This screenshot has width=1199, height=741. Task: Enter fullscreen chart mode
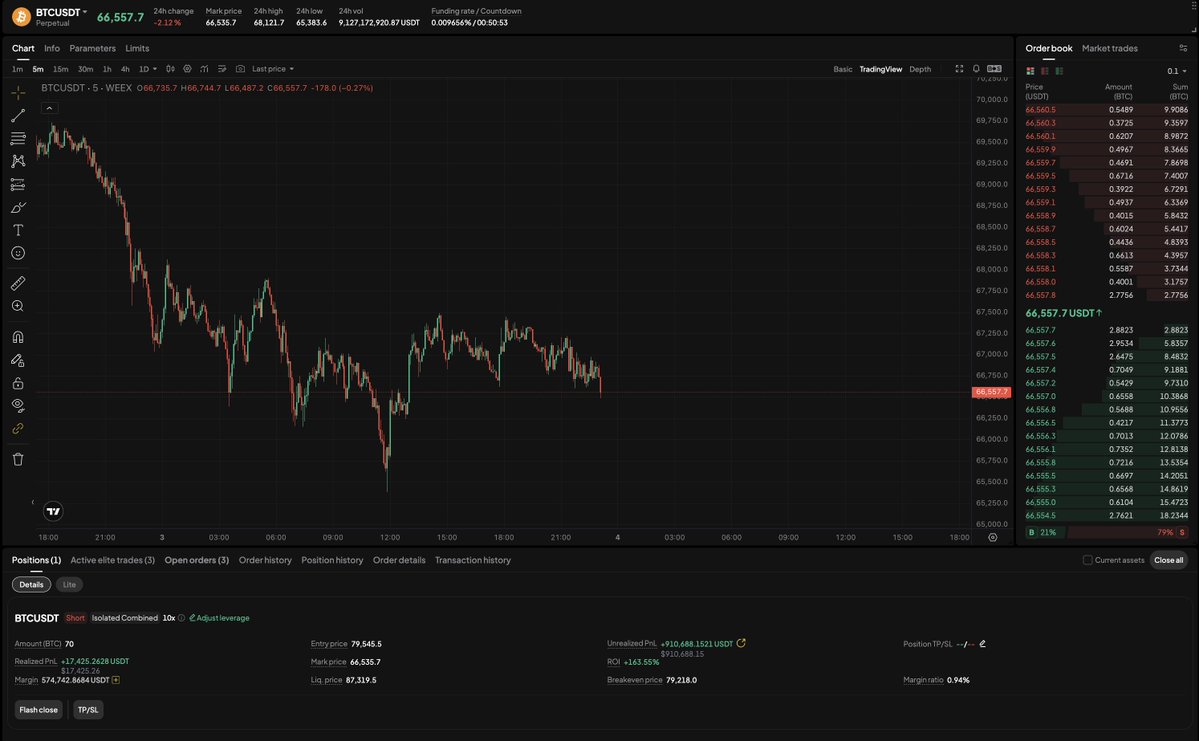959,69
